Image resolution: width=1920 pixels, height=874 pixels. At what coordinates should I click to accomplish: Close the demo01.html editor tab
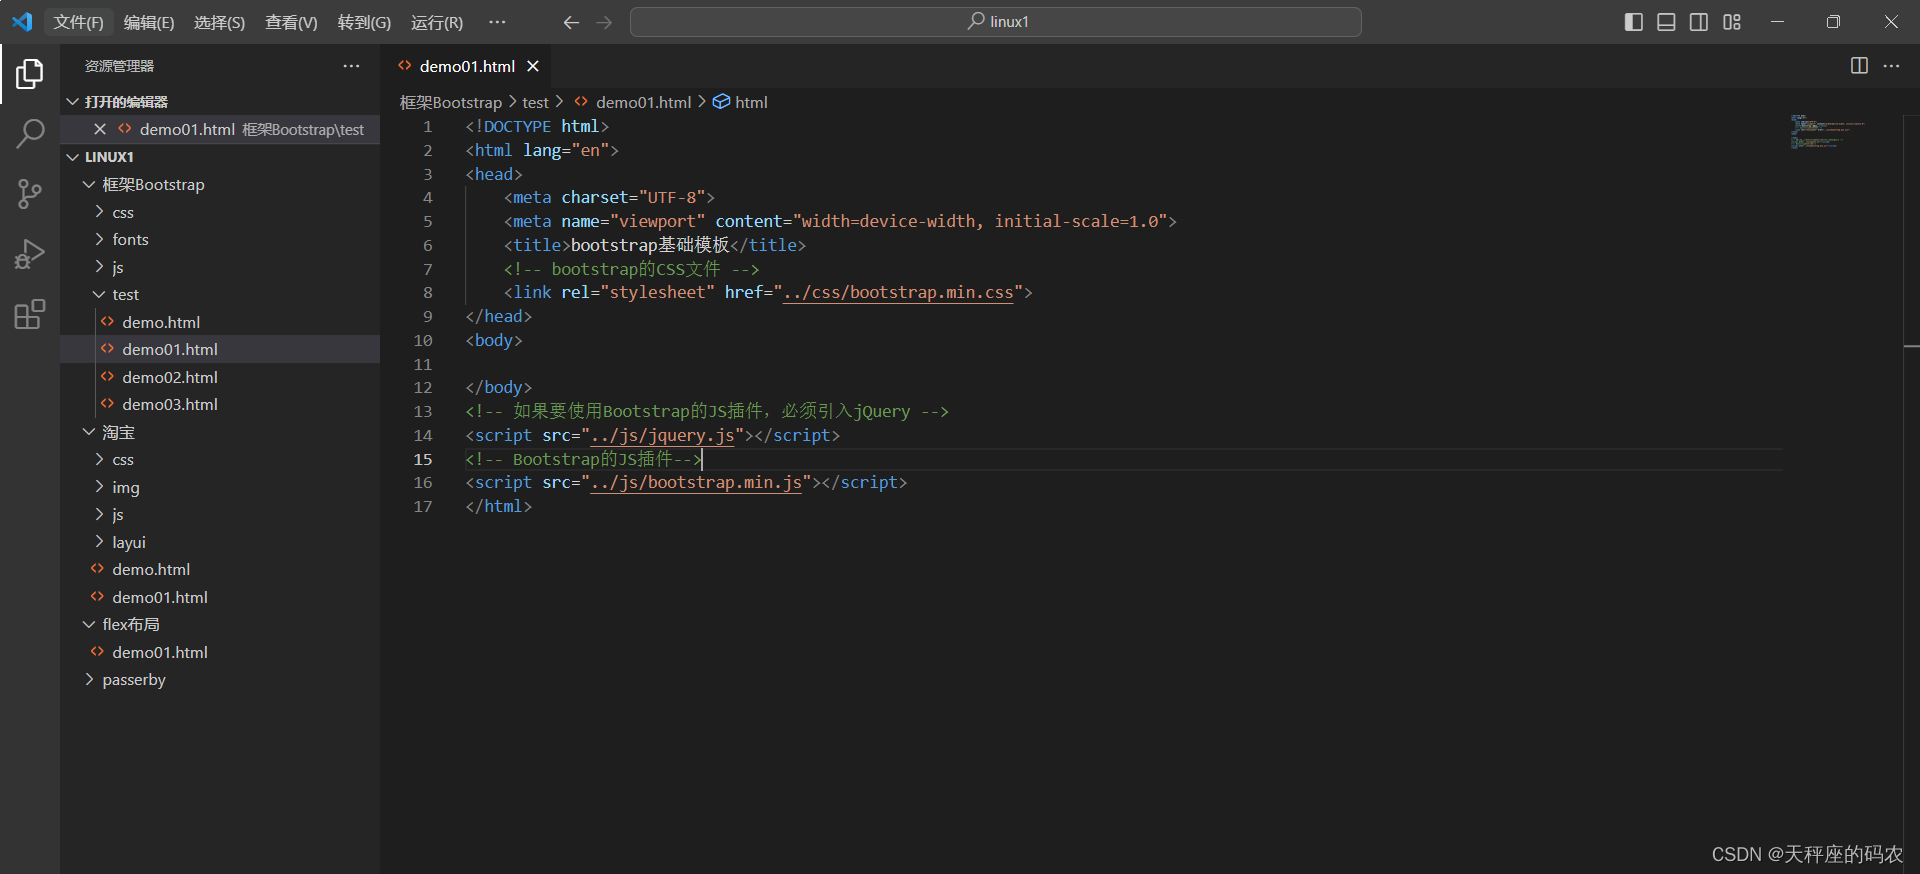(x=533, y=66)
